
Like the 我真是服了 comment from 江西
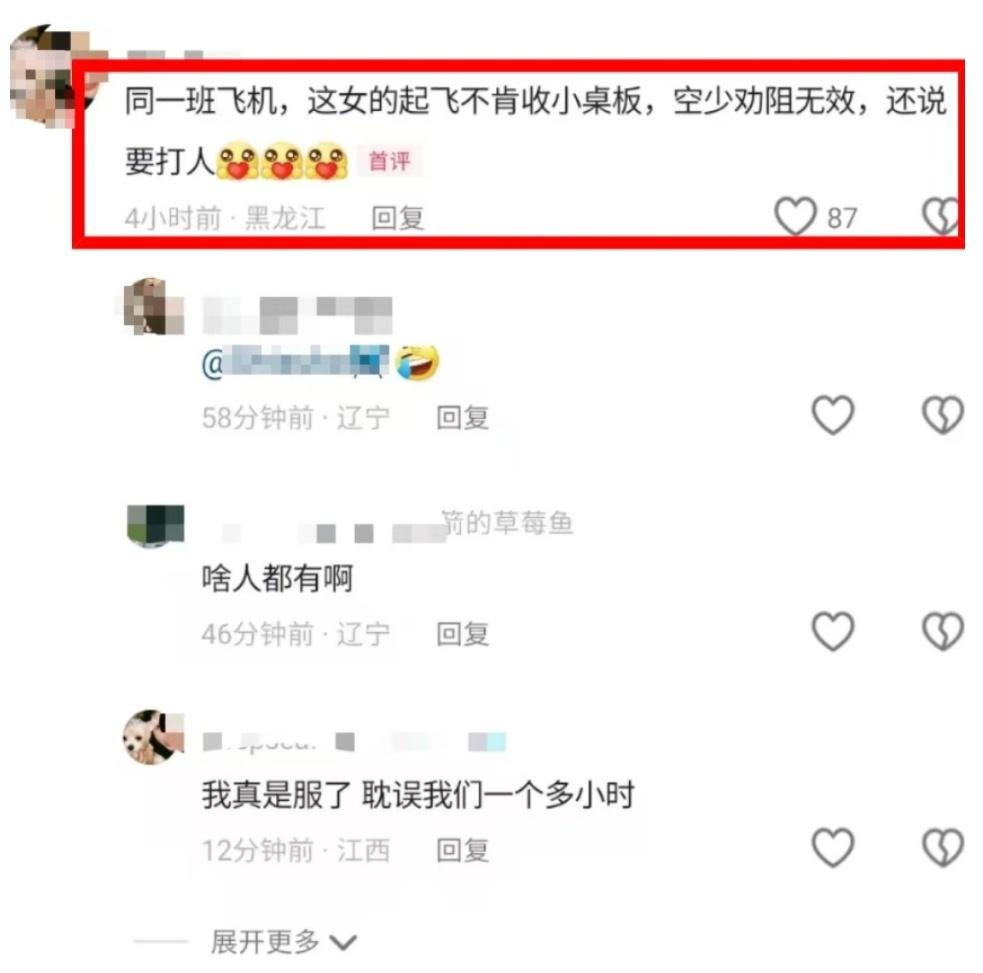tap(833, 848)
